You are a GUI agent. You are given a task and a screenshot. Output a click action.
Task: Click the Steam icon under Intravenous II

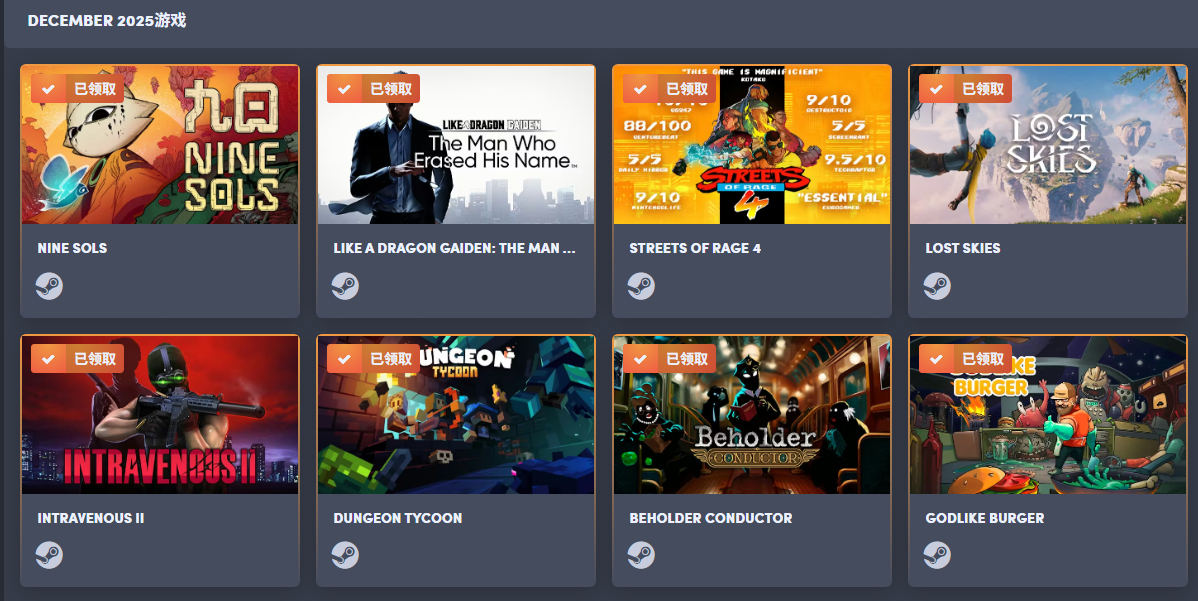pyautogui.click(x=49, y=555)
